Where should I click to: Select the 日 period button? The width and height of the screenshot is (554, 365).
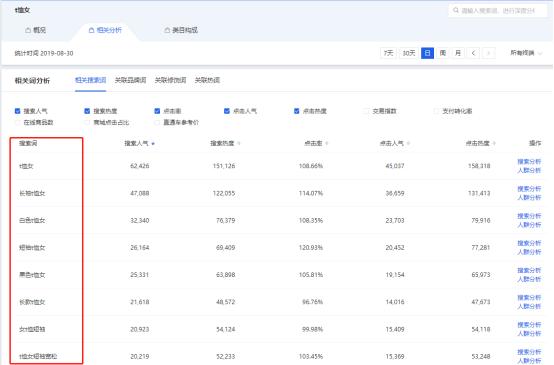click(x=428, y=53)
